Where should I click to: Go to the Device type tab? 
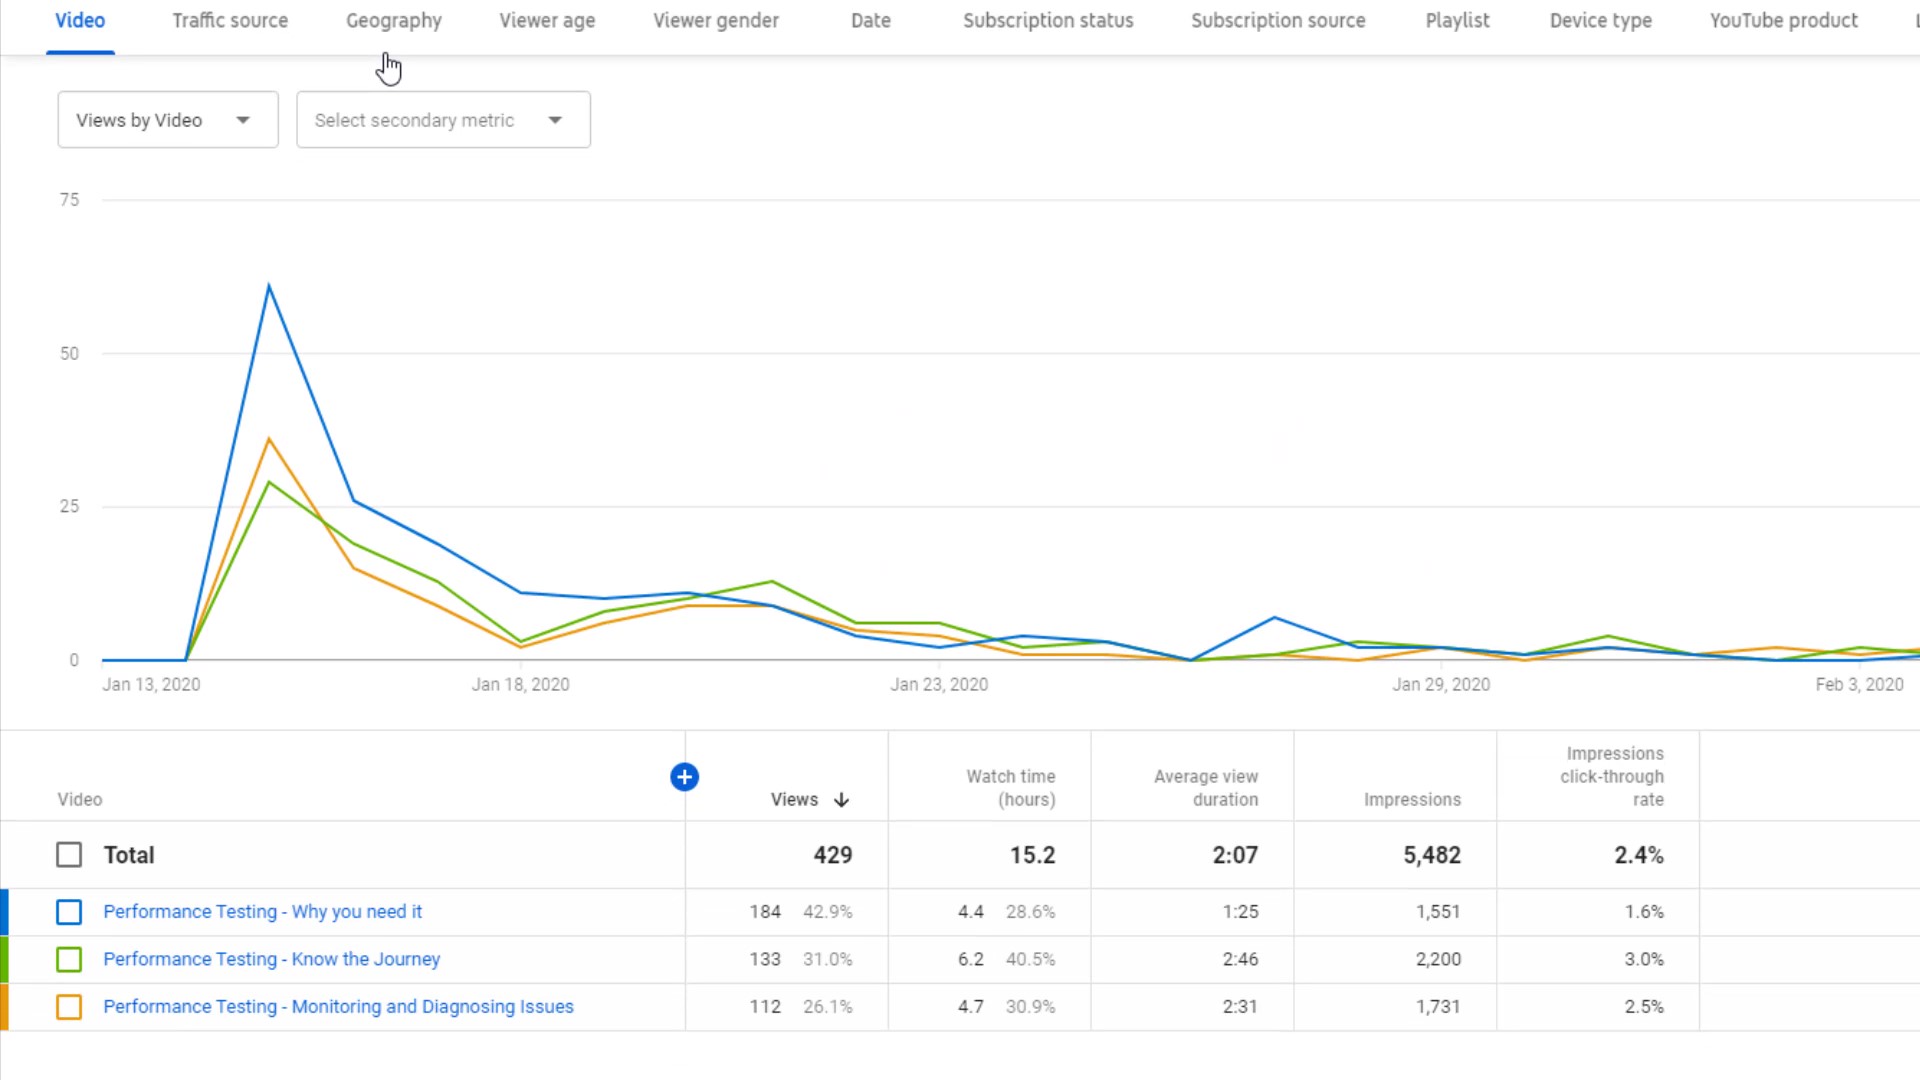[1600, 21]
